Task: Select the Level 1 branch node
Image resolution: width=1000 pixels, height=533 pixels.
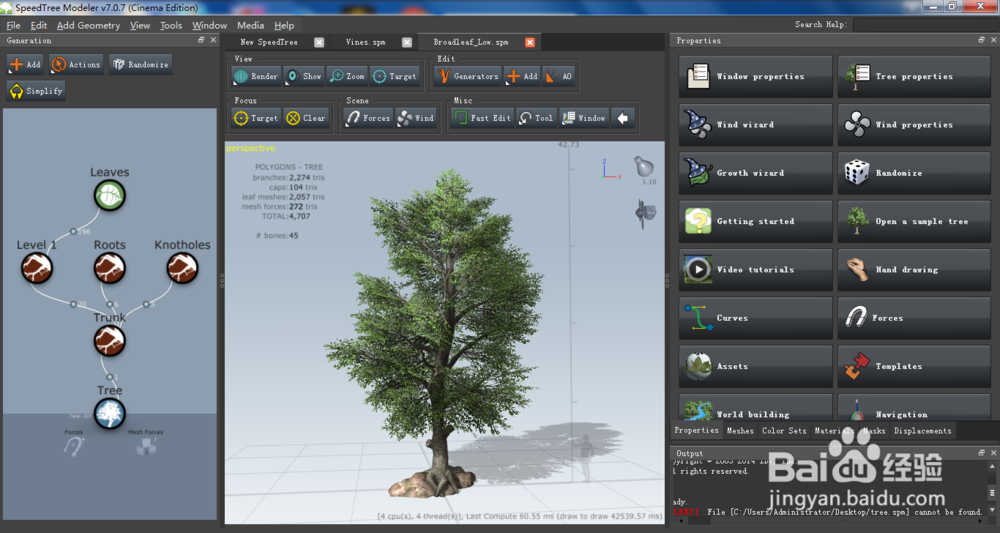Action: point(37,268)
